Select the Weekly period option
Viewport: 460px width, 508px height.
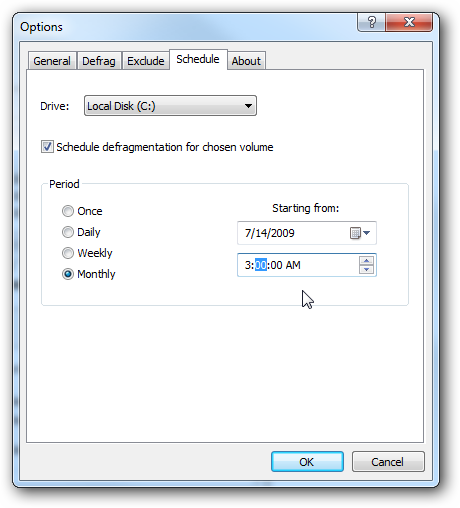68,253
